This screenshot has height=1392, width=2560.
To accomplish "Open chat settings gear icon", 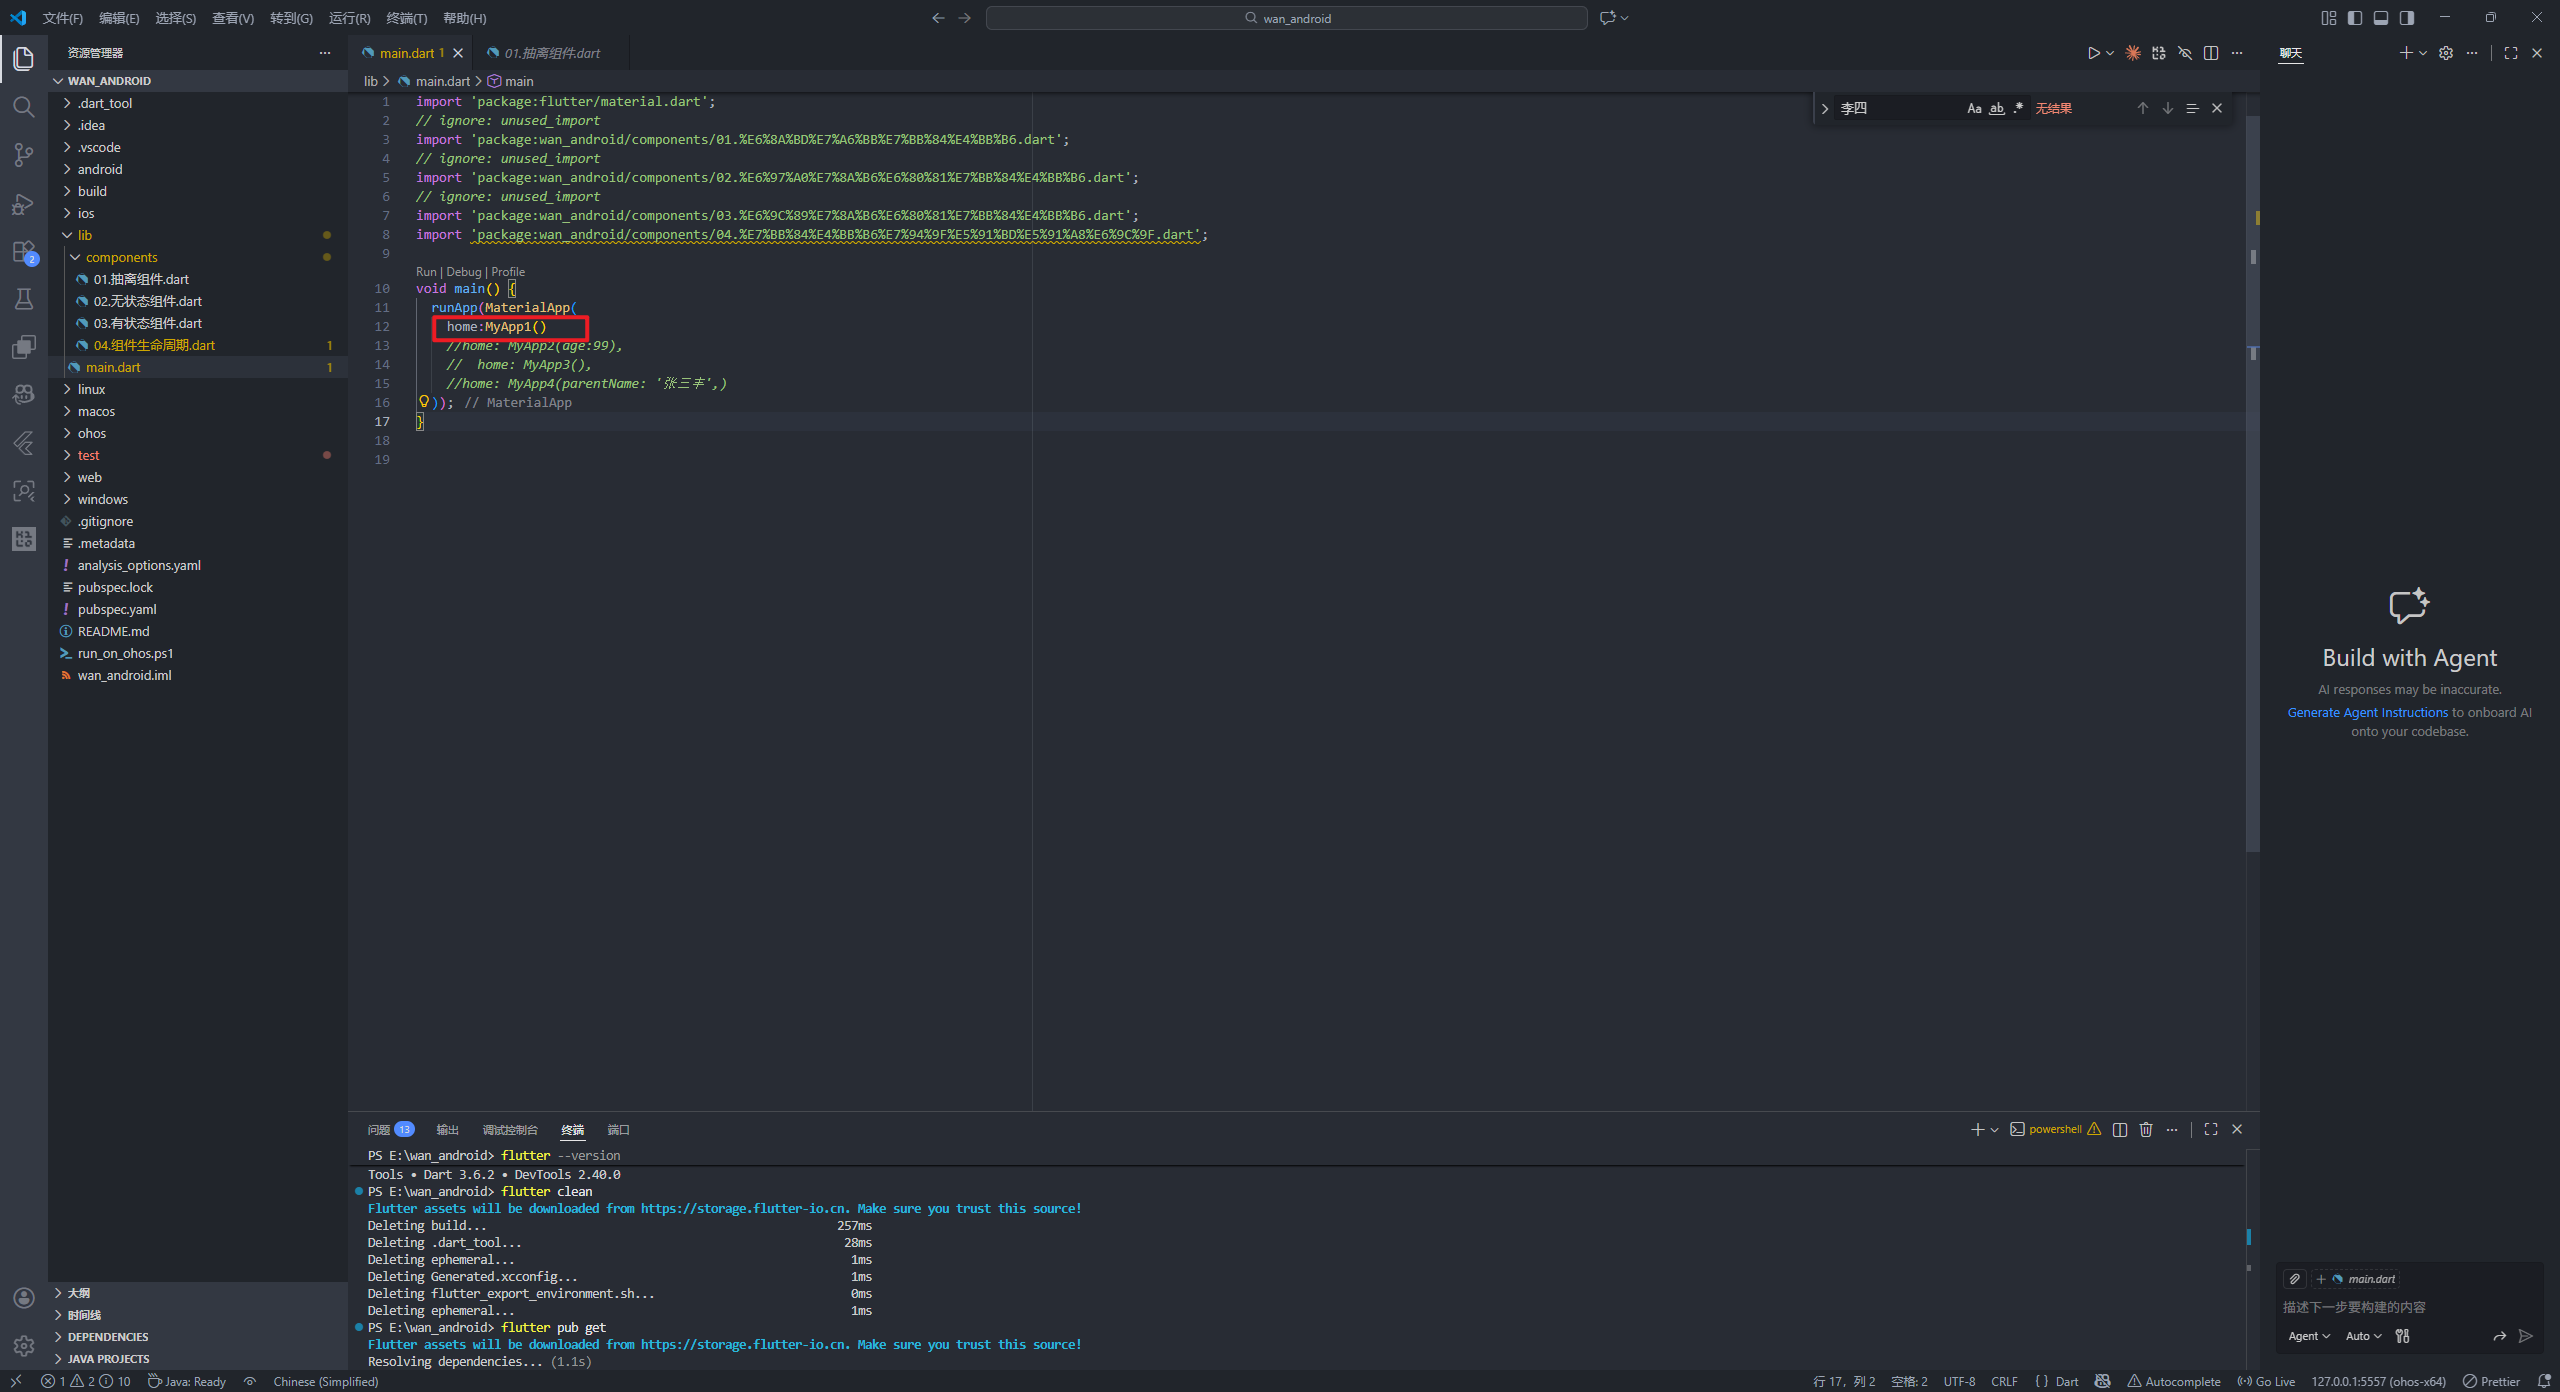I will pos(2446,53).
